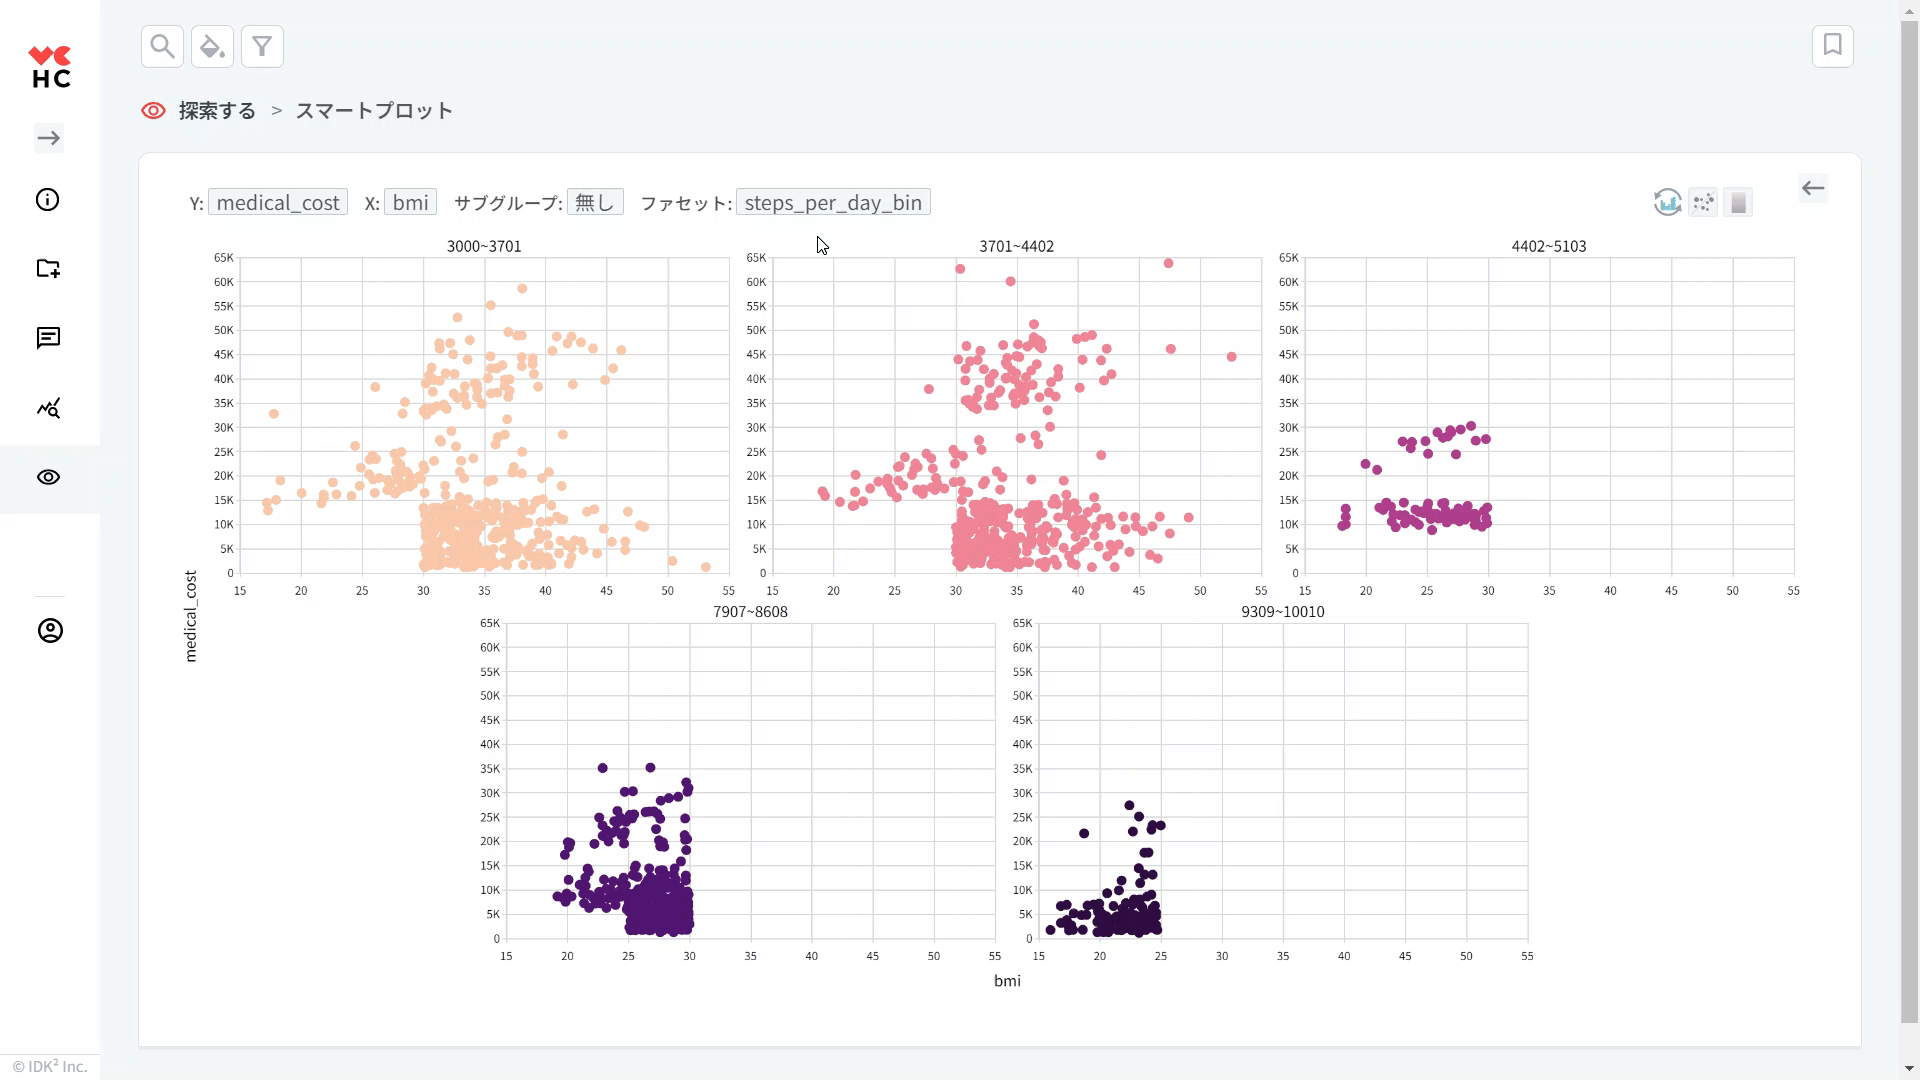The image size is (1920, 1080).
Task: Toggle the gray gradient rectangle button
Action: point(1738,202)
